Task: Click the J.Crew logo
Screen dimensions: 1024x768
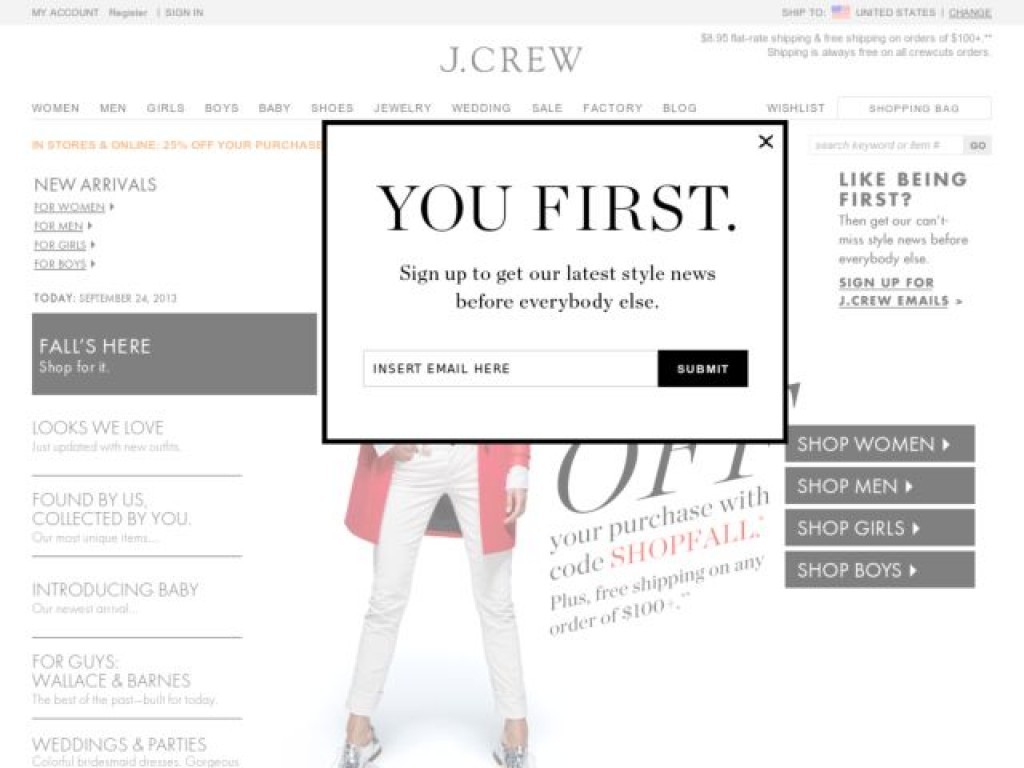Action: tap(511, 60)
